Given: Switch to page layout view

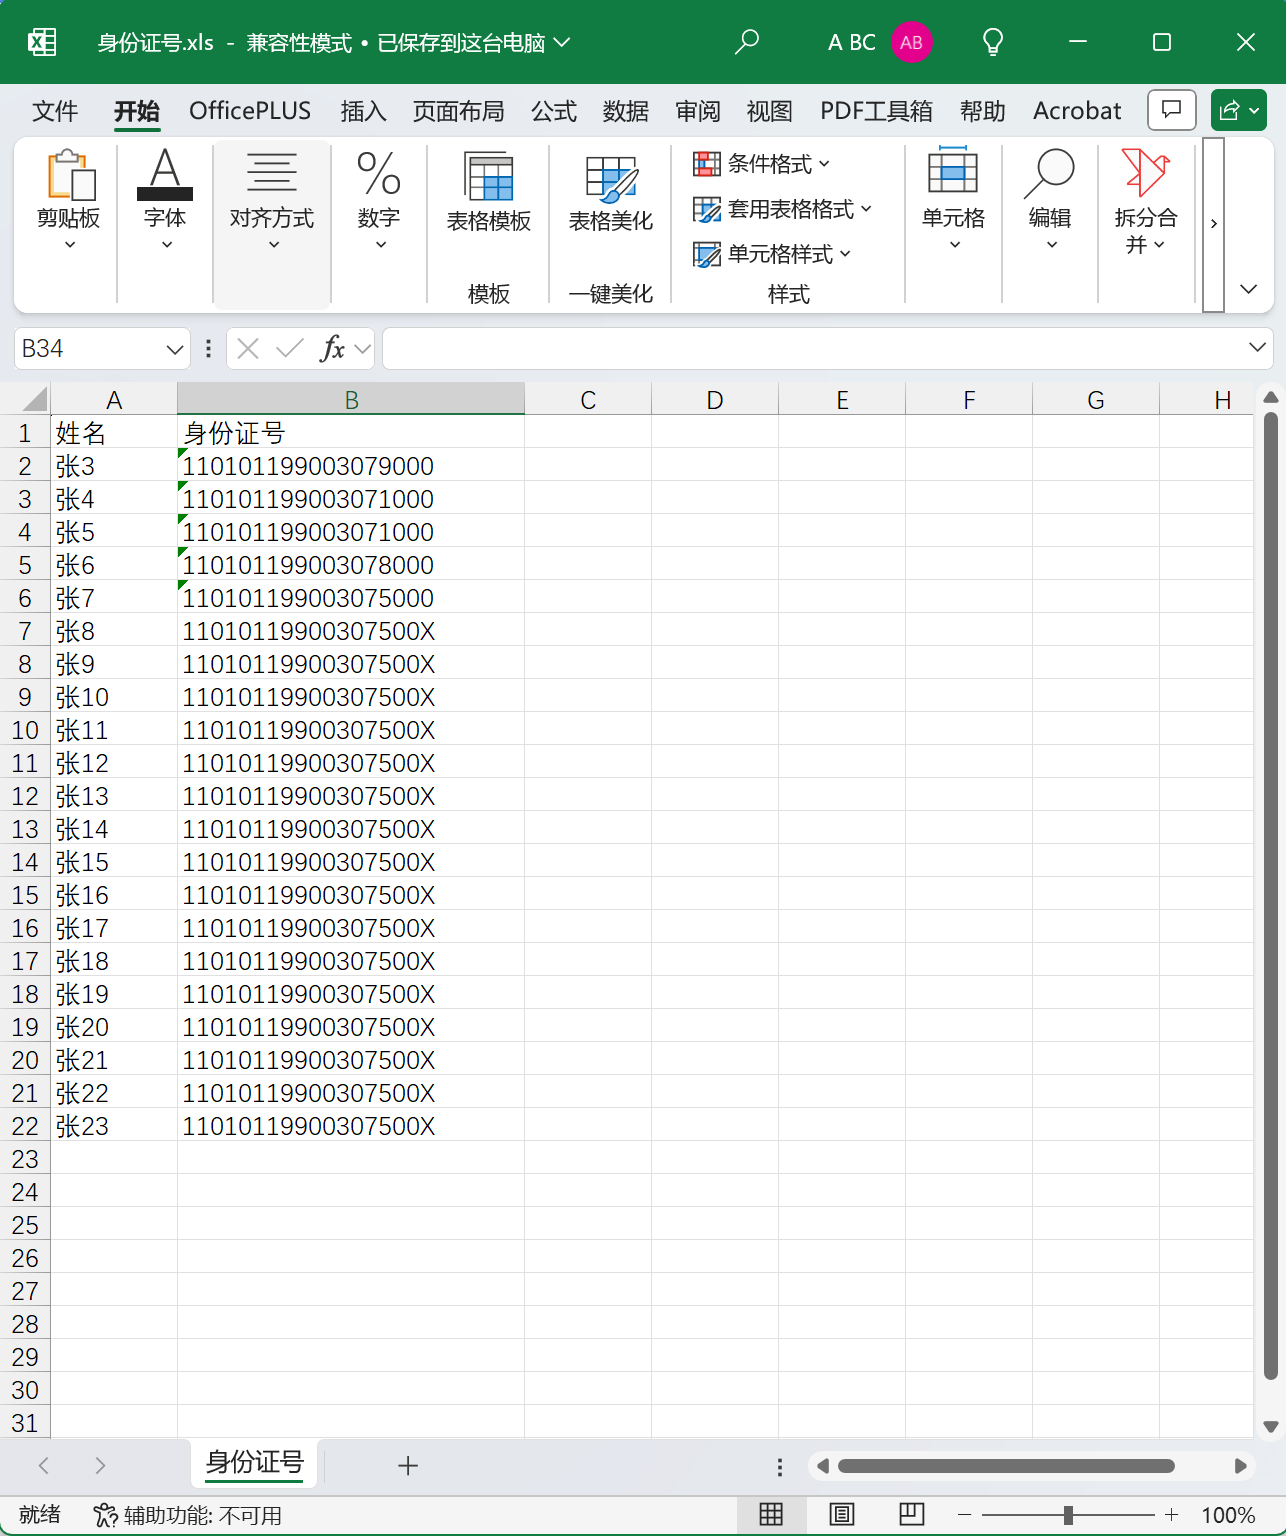Looking at the screenshot, I should (842, 1514).
